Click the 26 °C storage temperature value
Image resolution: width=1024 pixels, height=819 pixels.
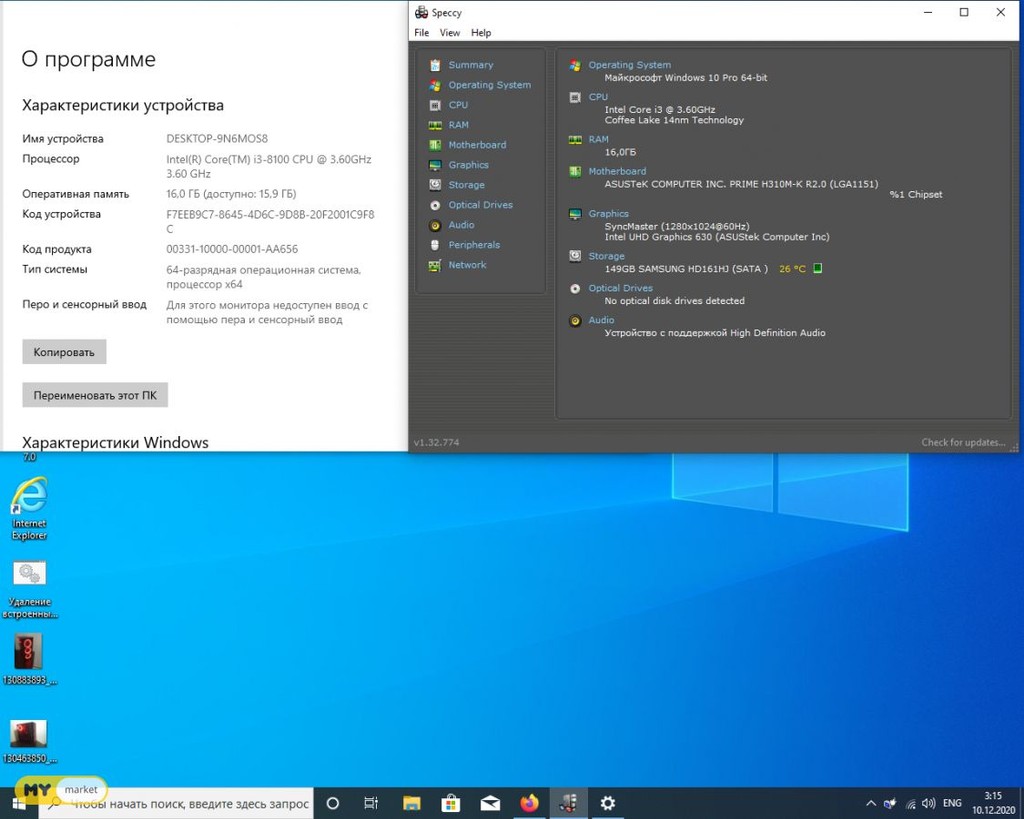[x=792, y=268]
